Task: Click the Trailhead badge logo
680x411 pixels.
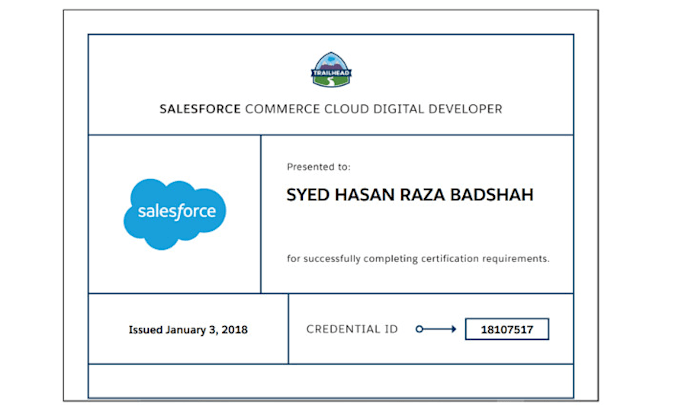Action: click(x=331, y=69)
